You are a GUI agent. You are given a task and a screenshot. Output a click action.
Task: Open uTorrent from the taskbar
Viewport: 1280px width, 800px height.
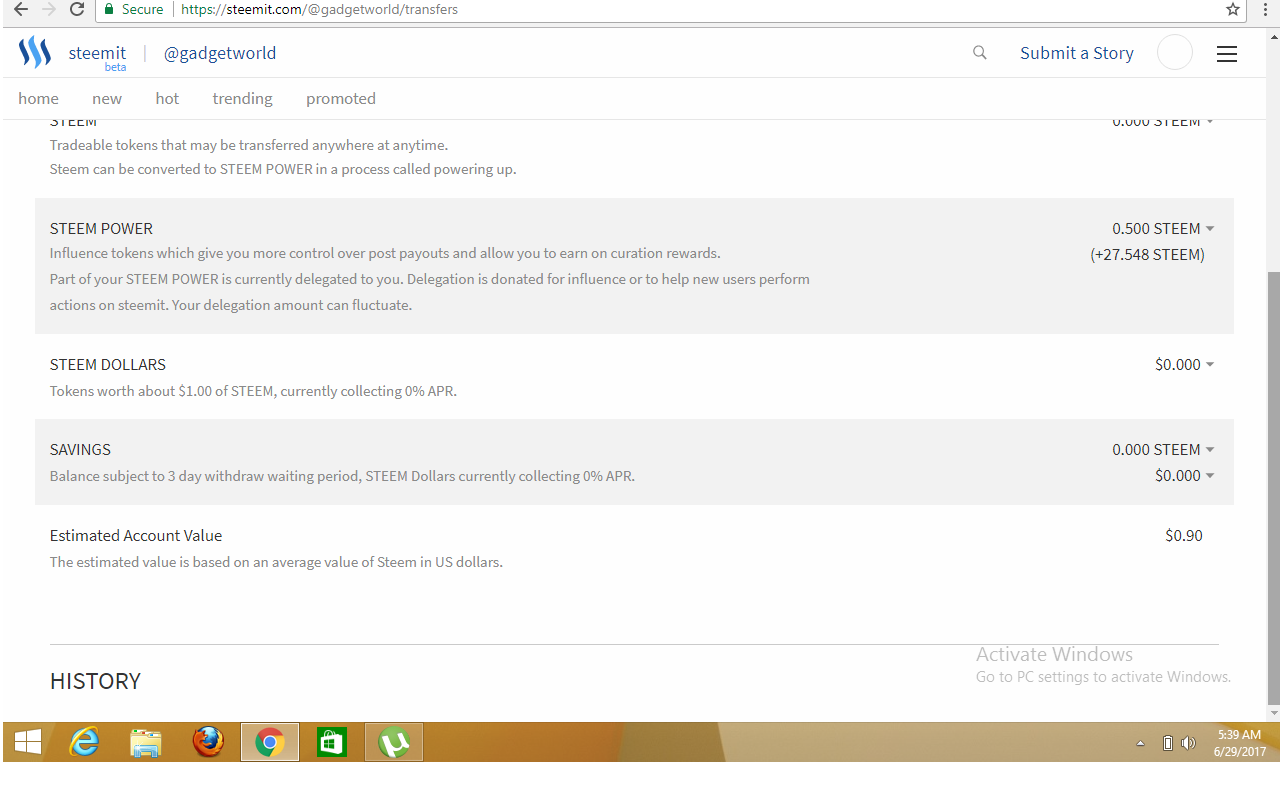tap(394, 742)
